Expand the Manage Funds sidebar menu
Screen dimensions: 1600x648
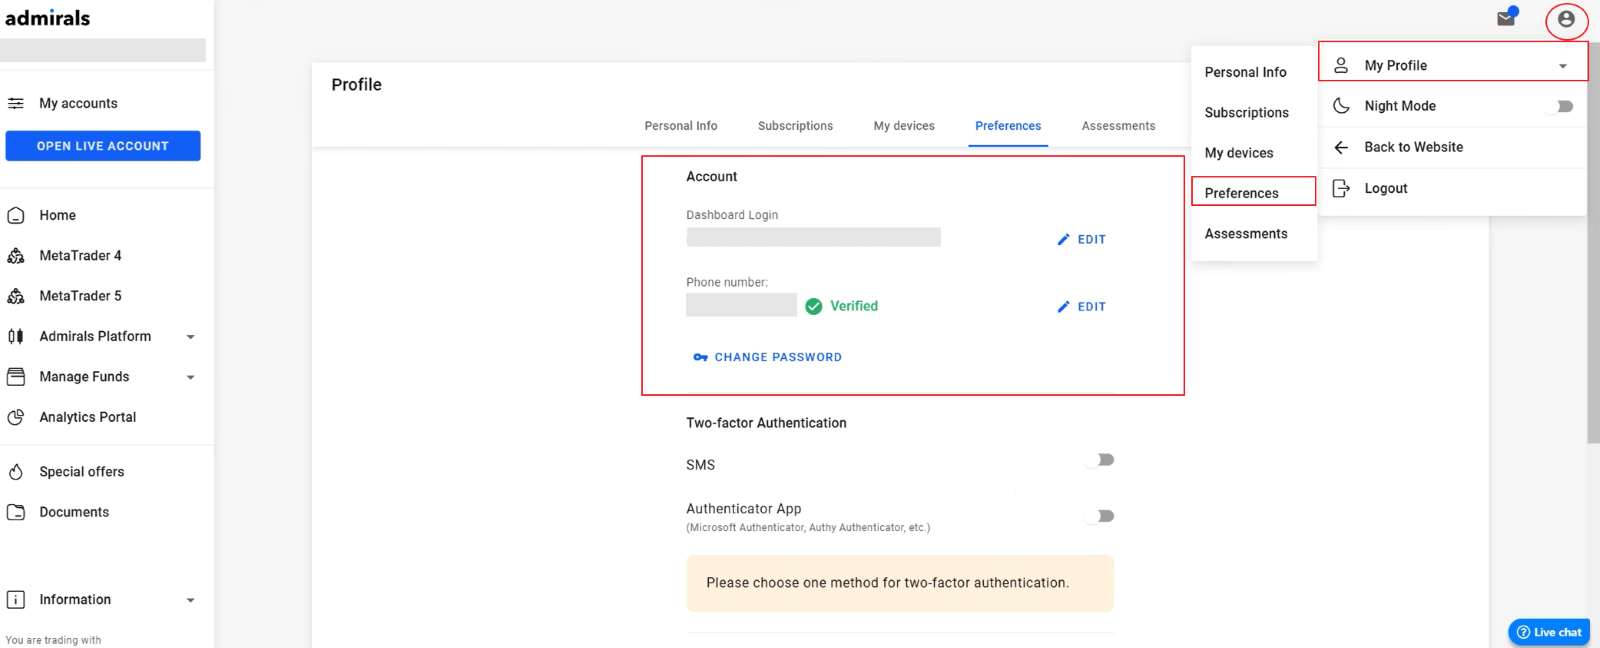(190, 377)
